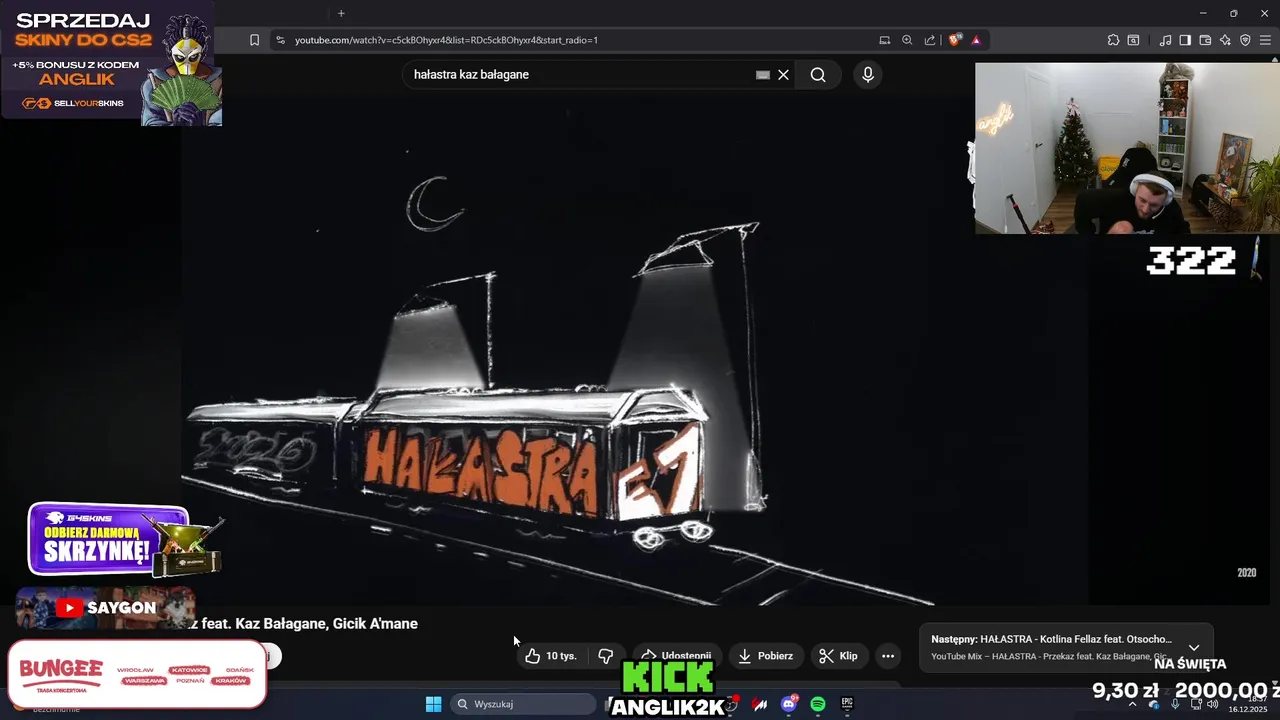Screen dimensions: 1280x720
Task: Open the on-screen keyboard icon in search box
Action: [763, 75]
